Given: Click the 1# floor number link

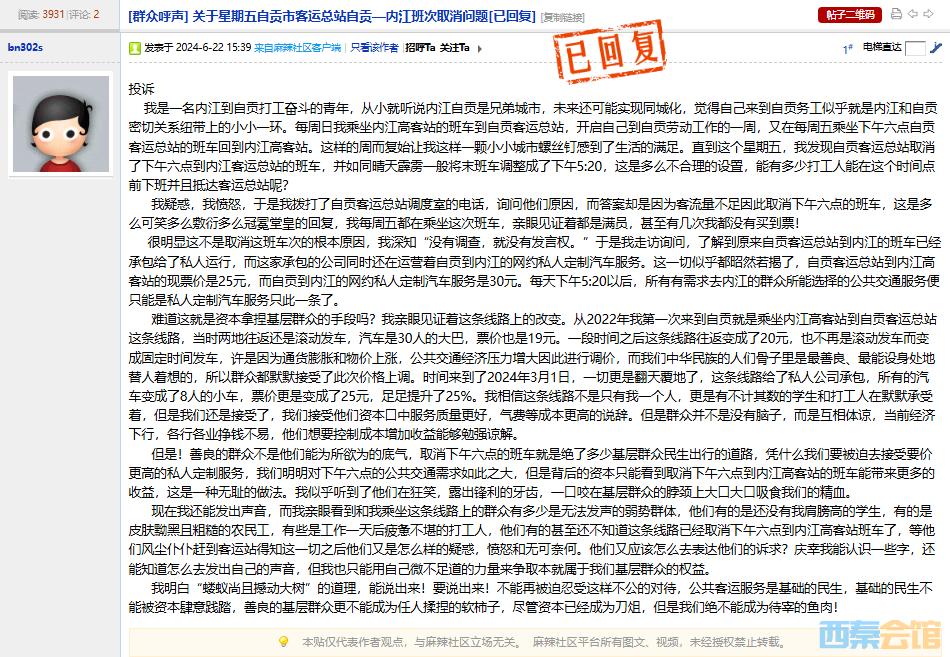Looking at the screenshot, I should coord(847,47).
